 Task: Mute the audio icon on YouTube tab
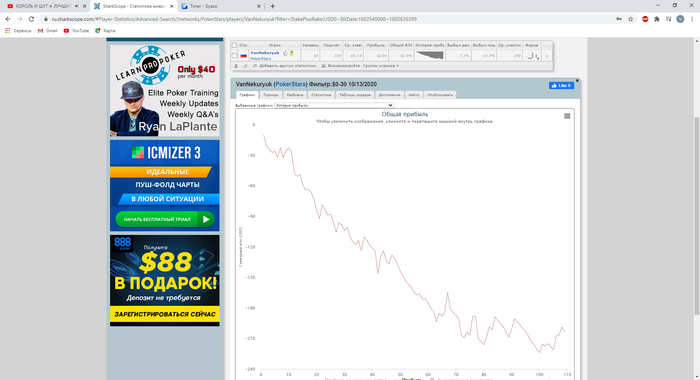[x=77, y=6]
